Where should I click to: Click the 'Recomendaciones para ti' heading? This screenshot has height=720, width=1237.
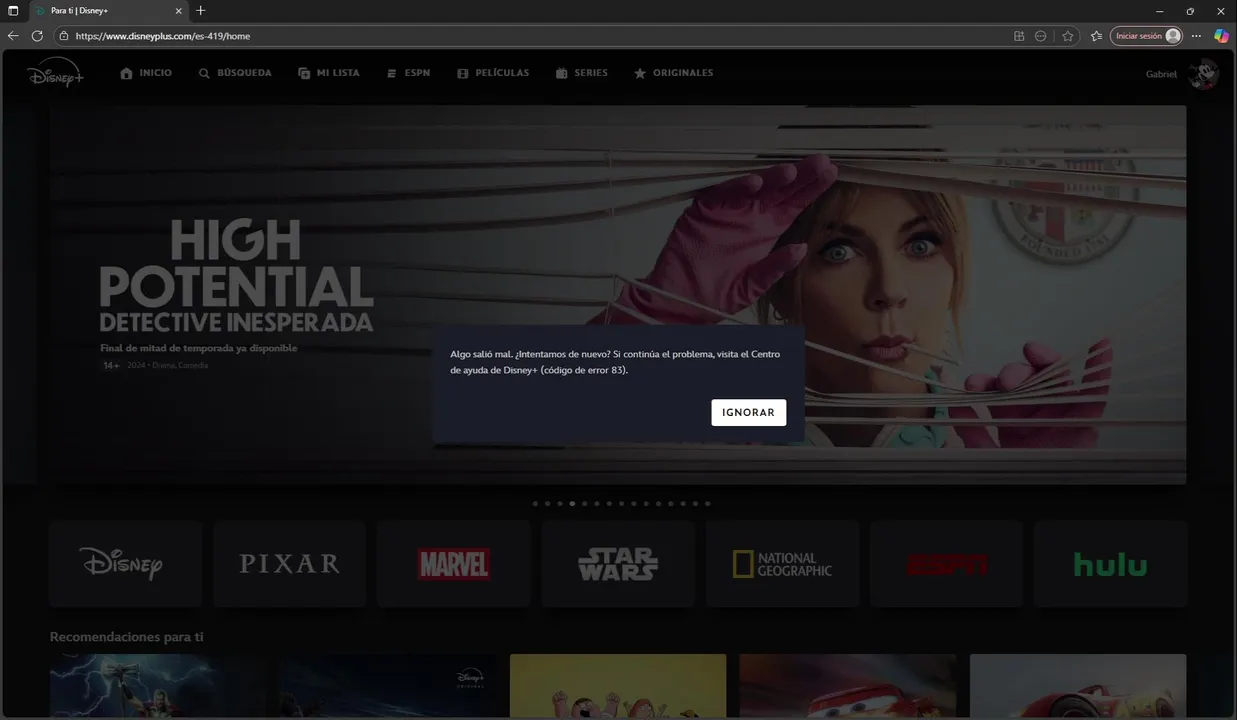pyautogui.click(x=127, y=637)
